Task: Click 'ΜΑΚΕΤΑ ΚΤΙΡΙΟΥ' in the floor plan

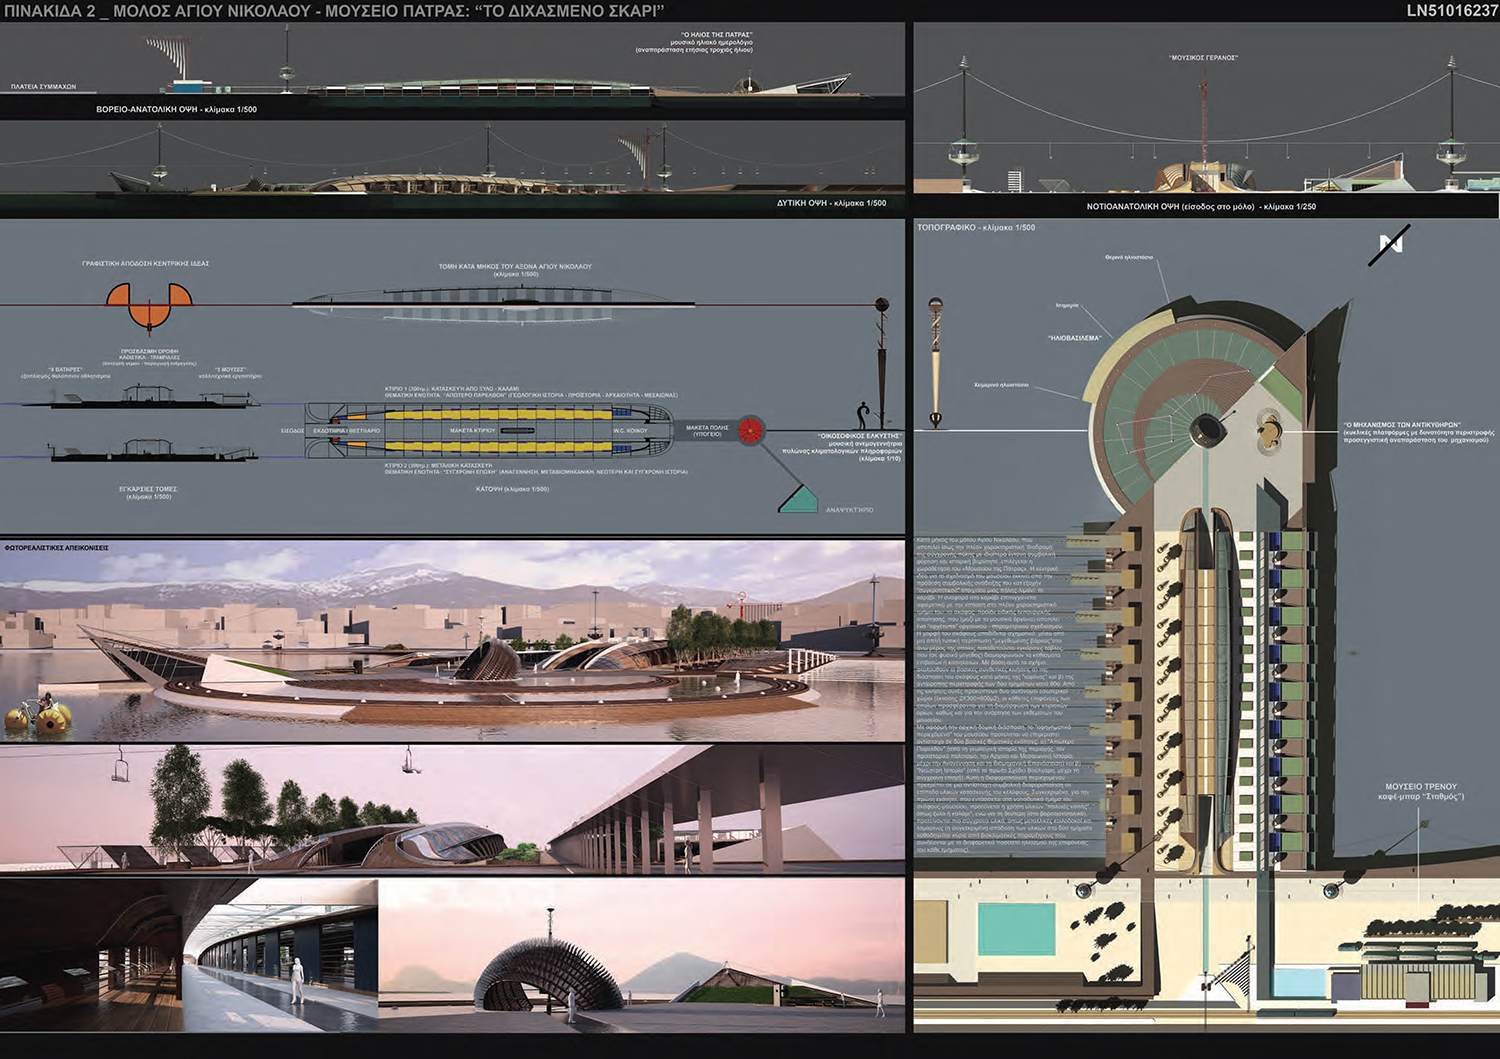Action: click(473, 431)
